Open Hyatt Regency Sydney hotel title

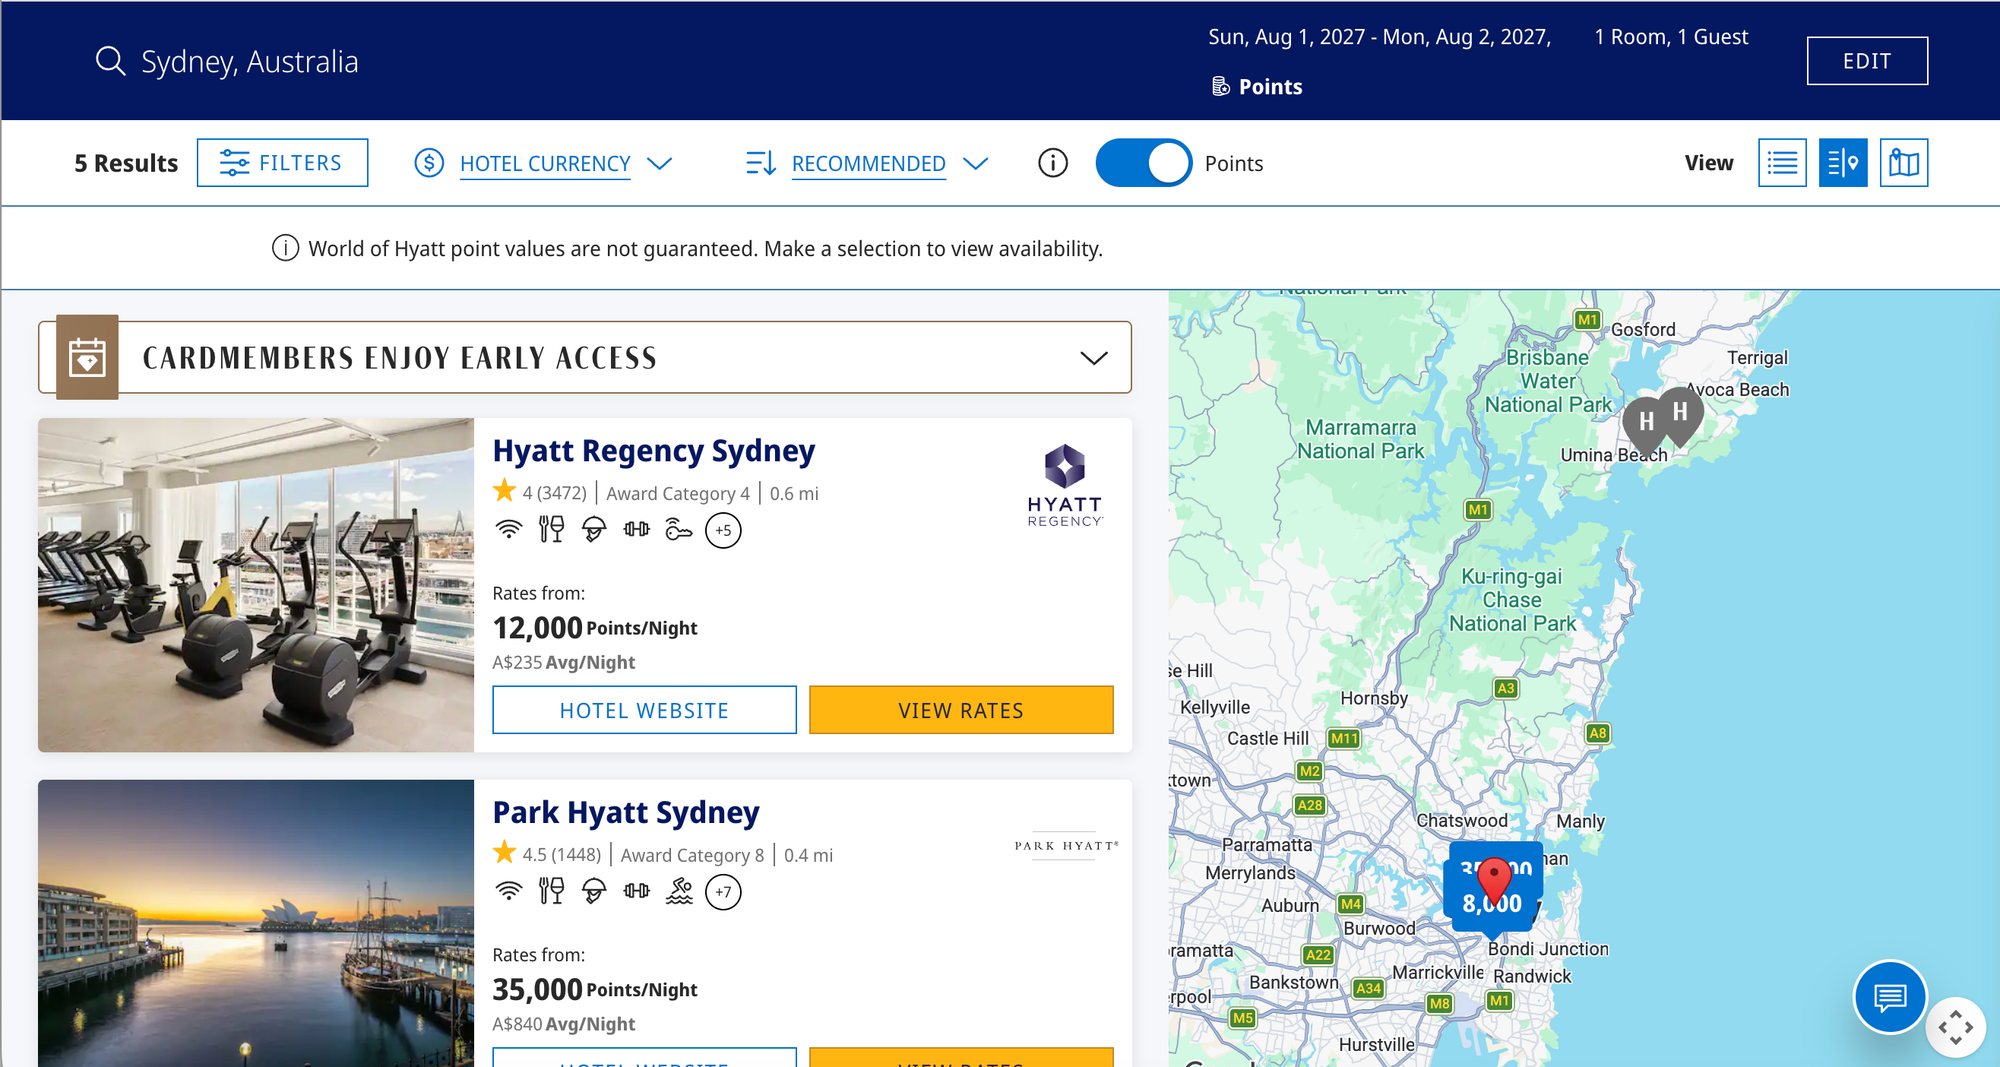point(654,451)
